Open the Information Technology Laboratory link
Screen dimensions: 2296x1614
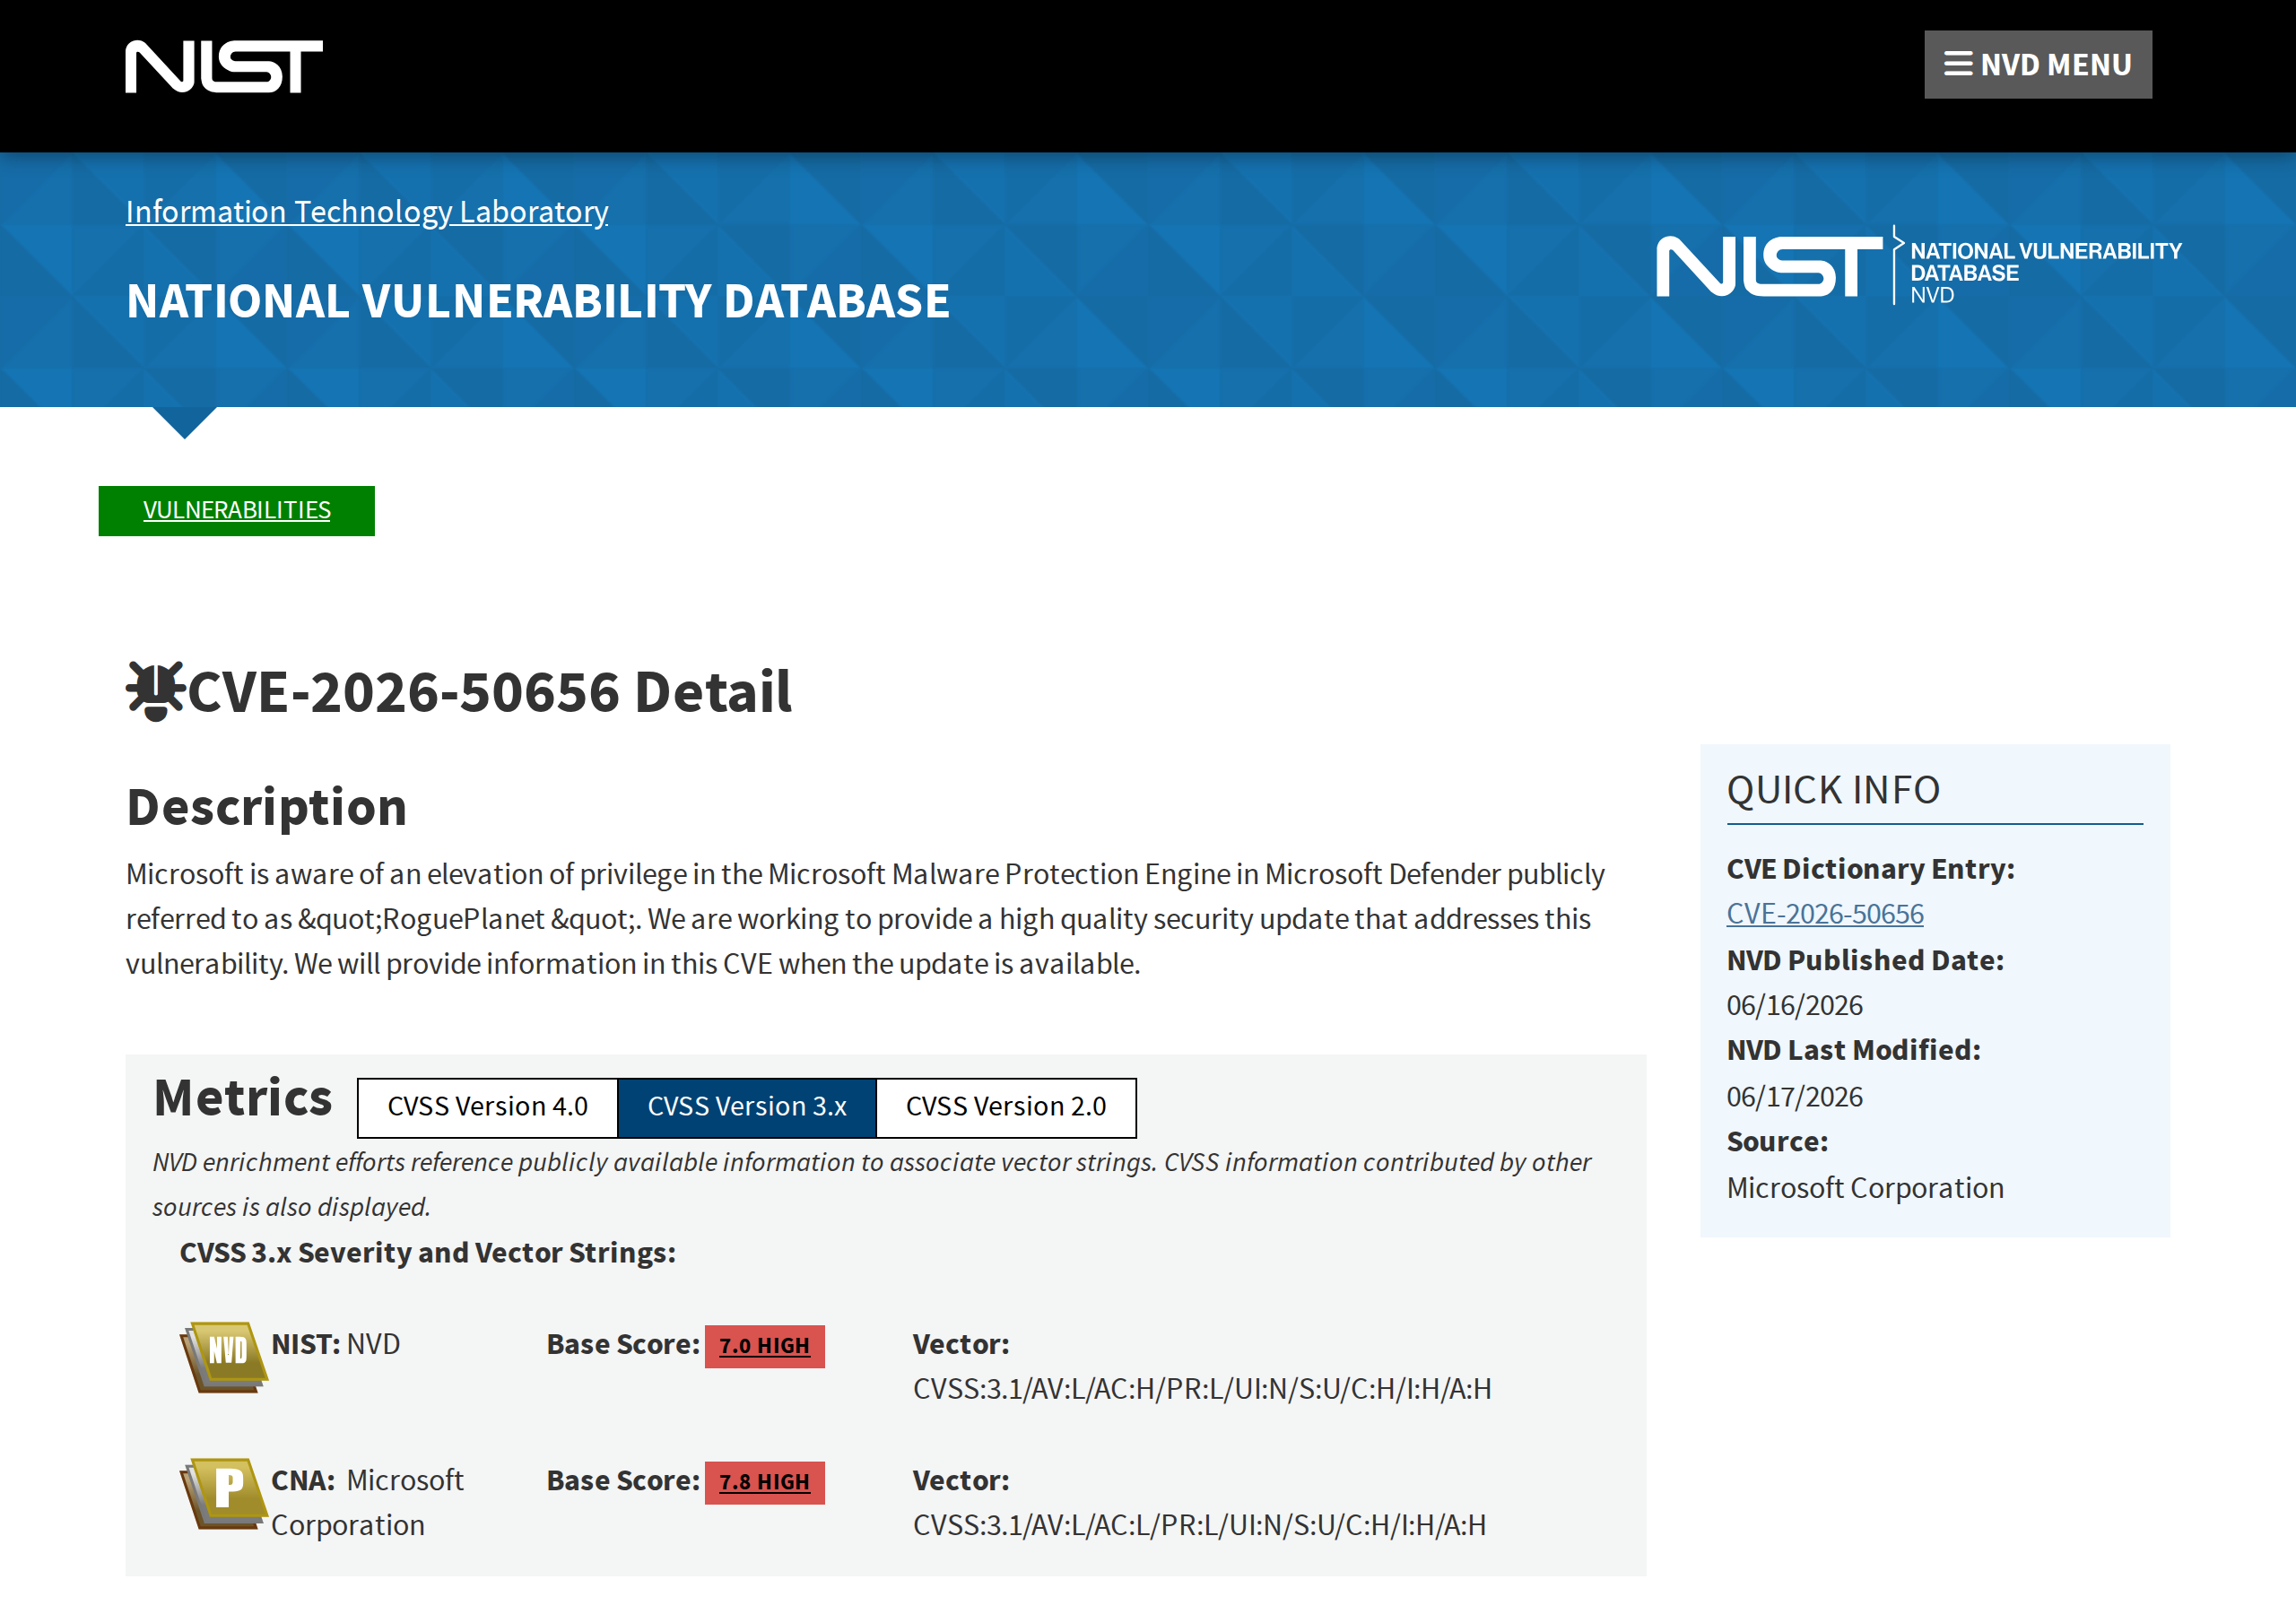click(x=367, y=211)
